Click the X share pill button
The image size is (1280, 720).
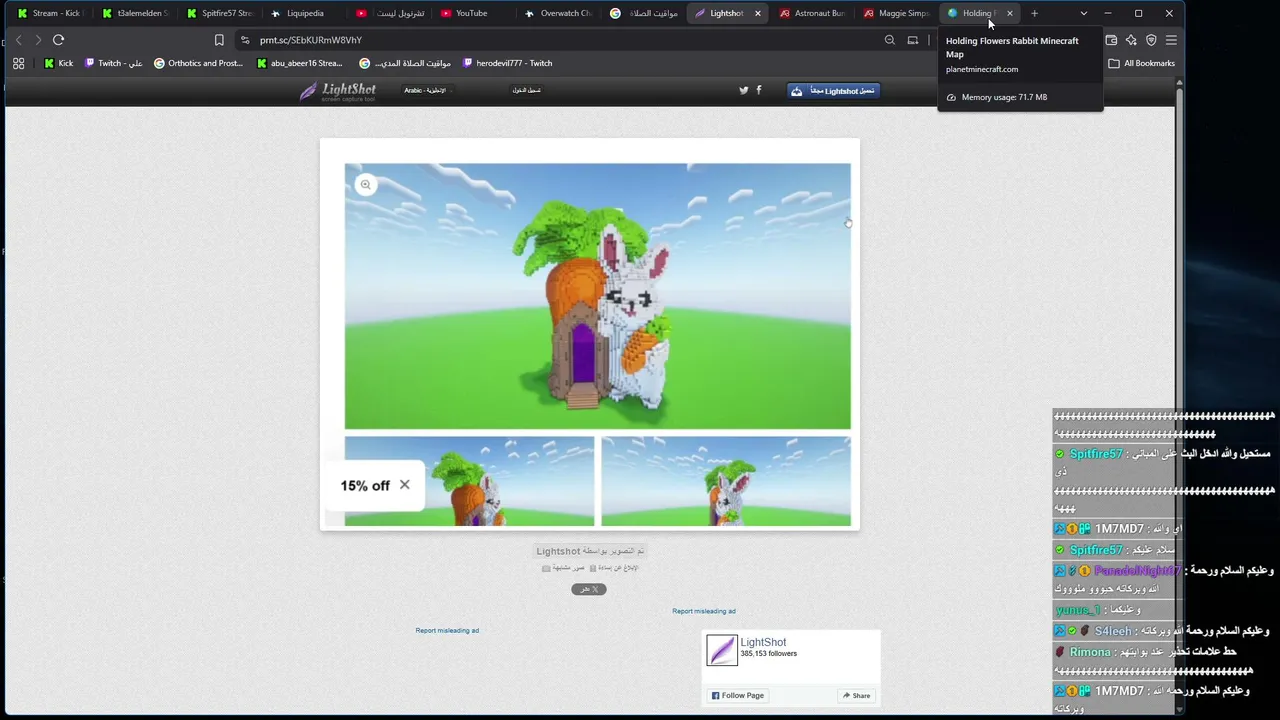(x=589, y=589)
